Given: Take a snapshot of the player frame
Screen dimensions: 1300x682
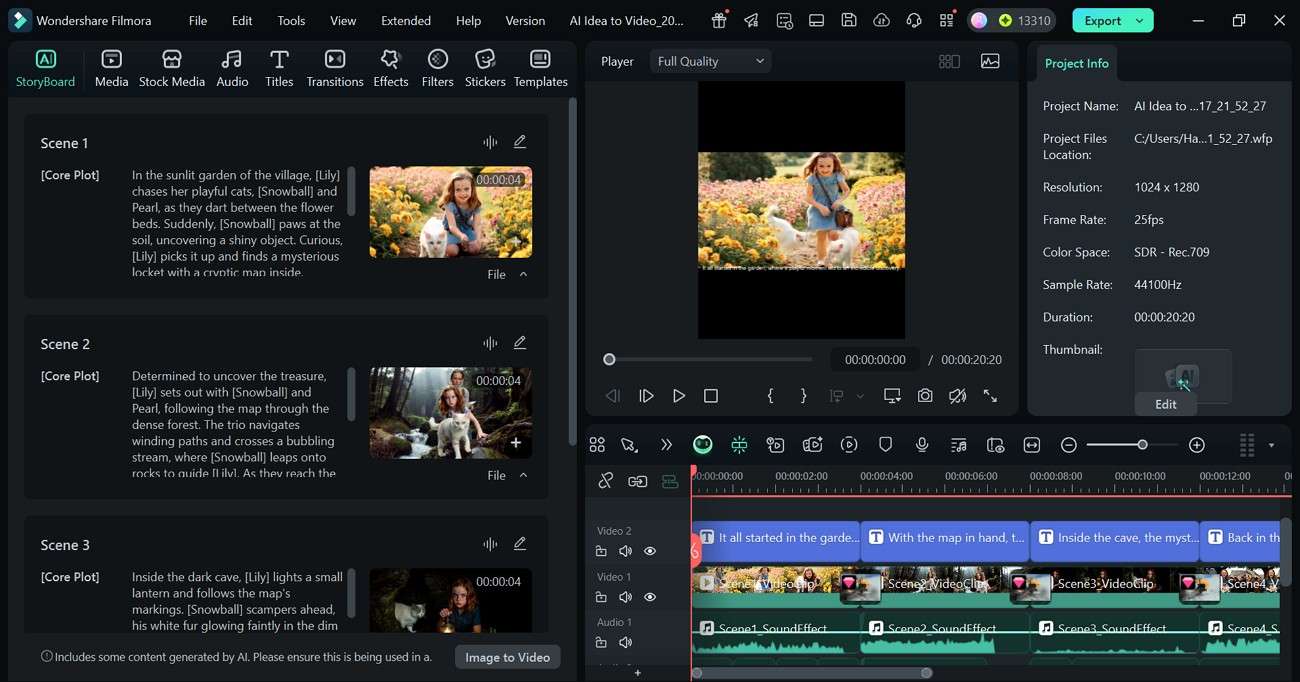Looking at the screenshot, I should (925, 396).
